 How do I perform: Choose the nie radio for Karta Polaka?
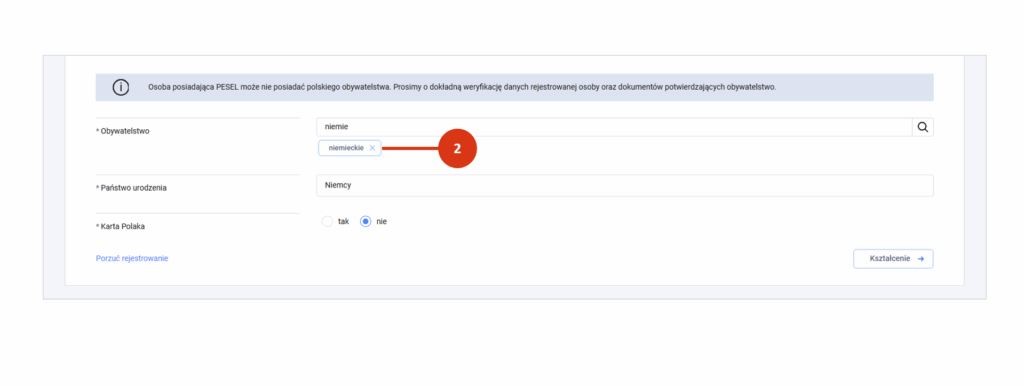point(366,221)
